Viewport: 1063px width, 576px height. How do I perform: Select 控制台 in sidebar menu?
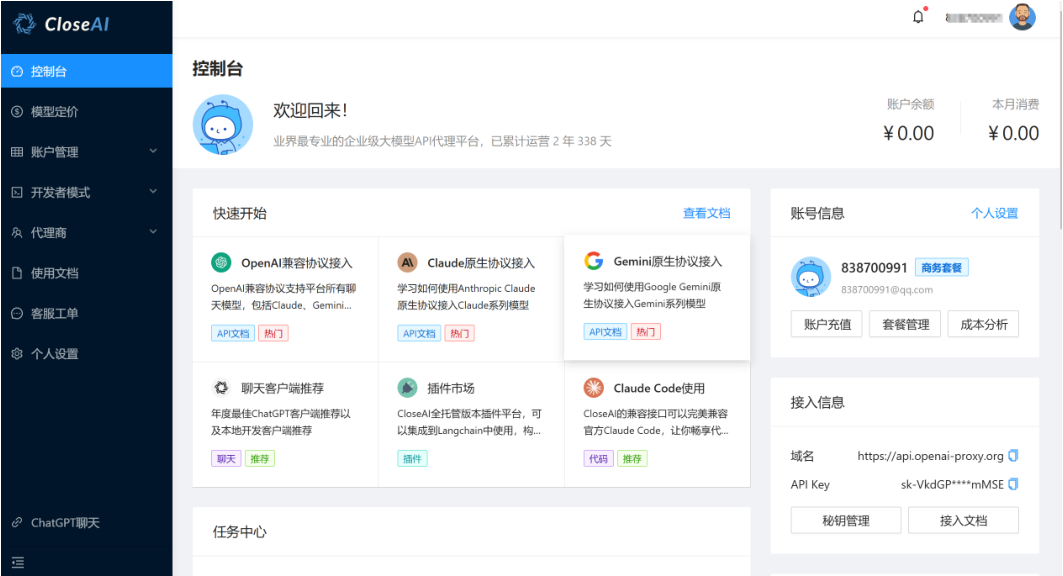pos(87,71)
